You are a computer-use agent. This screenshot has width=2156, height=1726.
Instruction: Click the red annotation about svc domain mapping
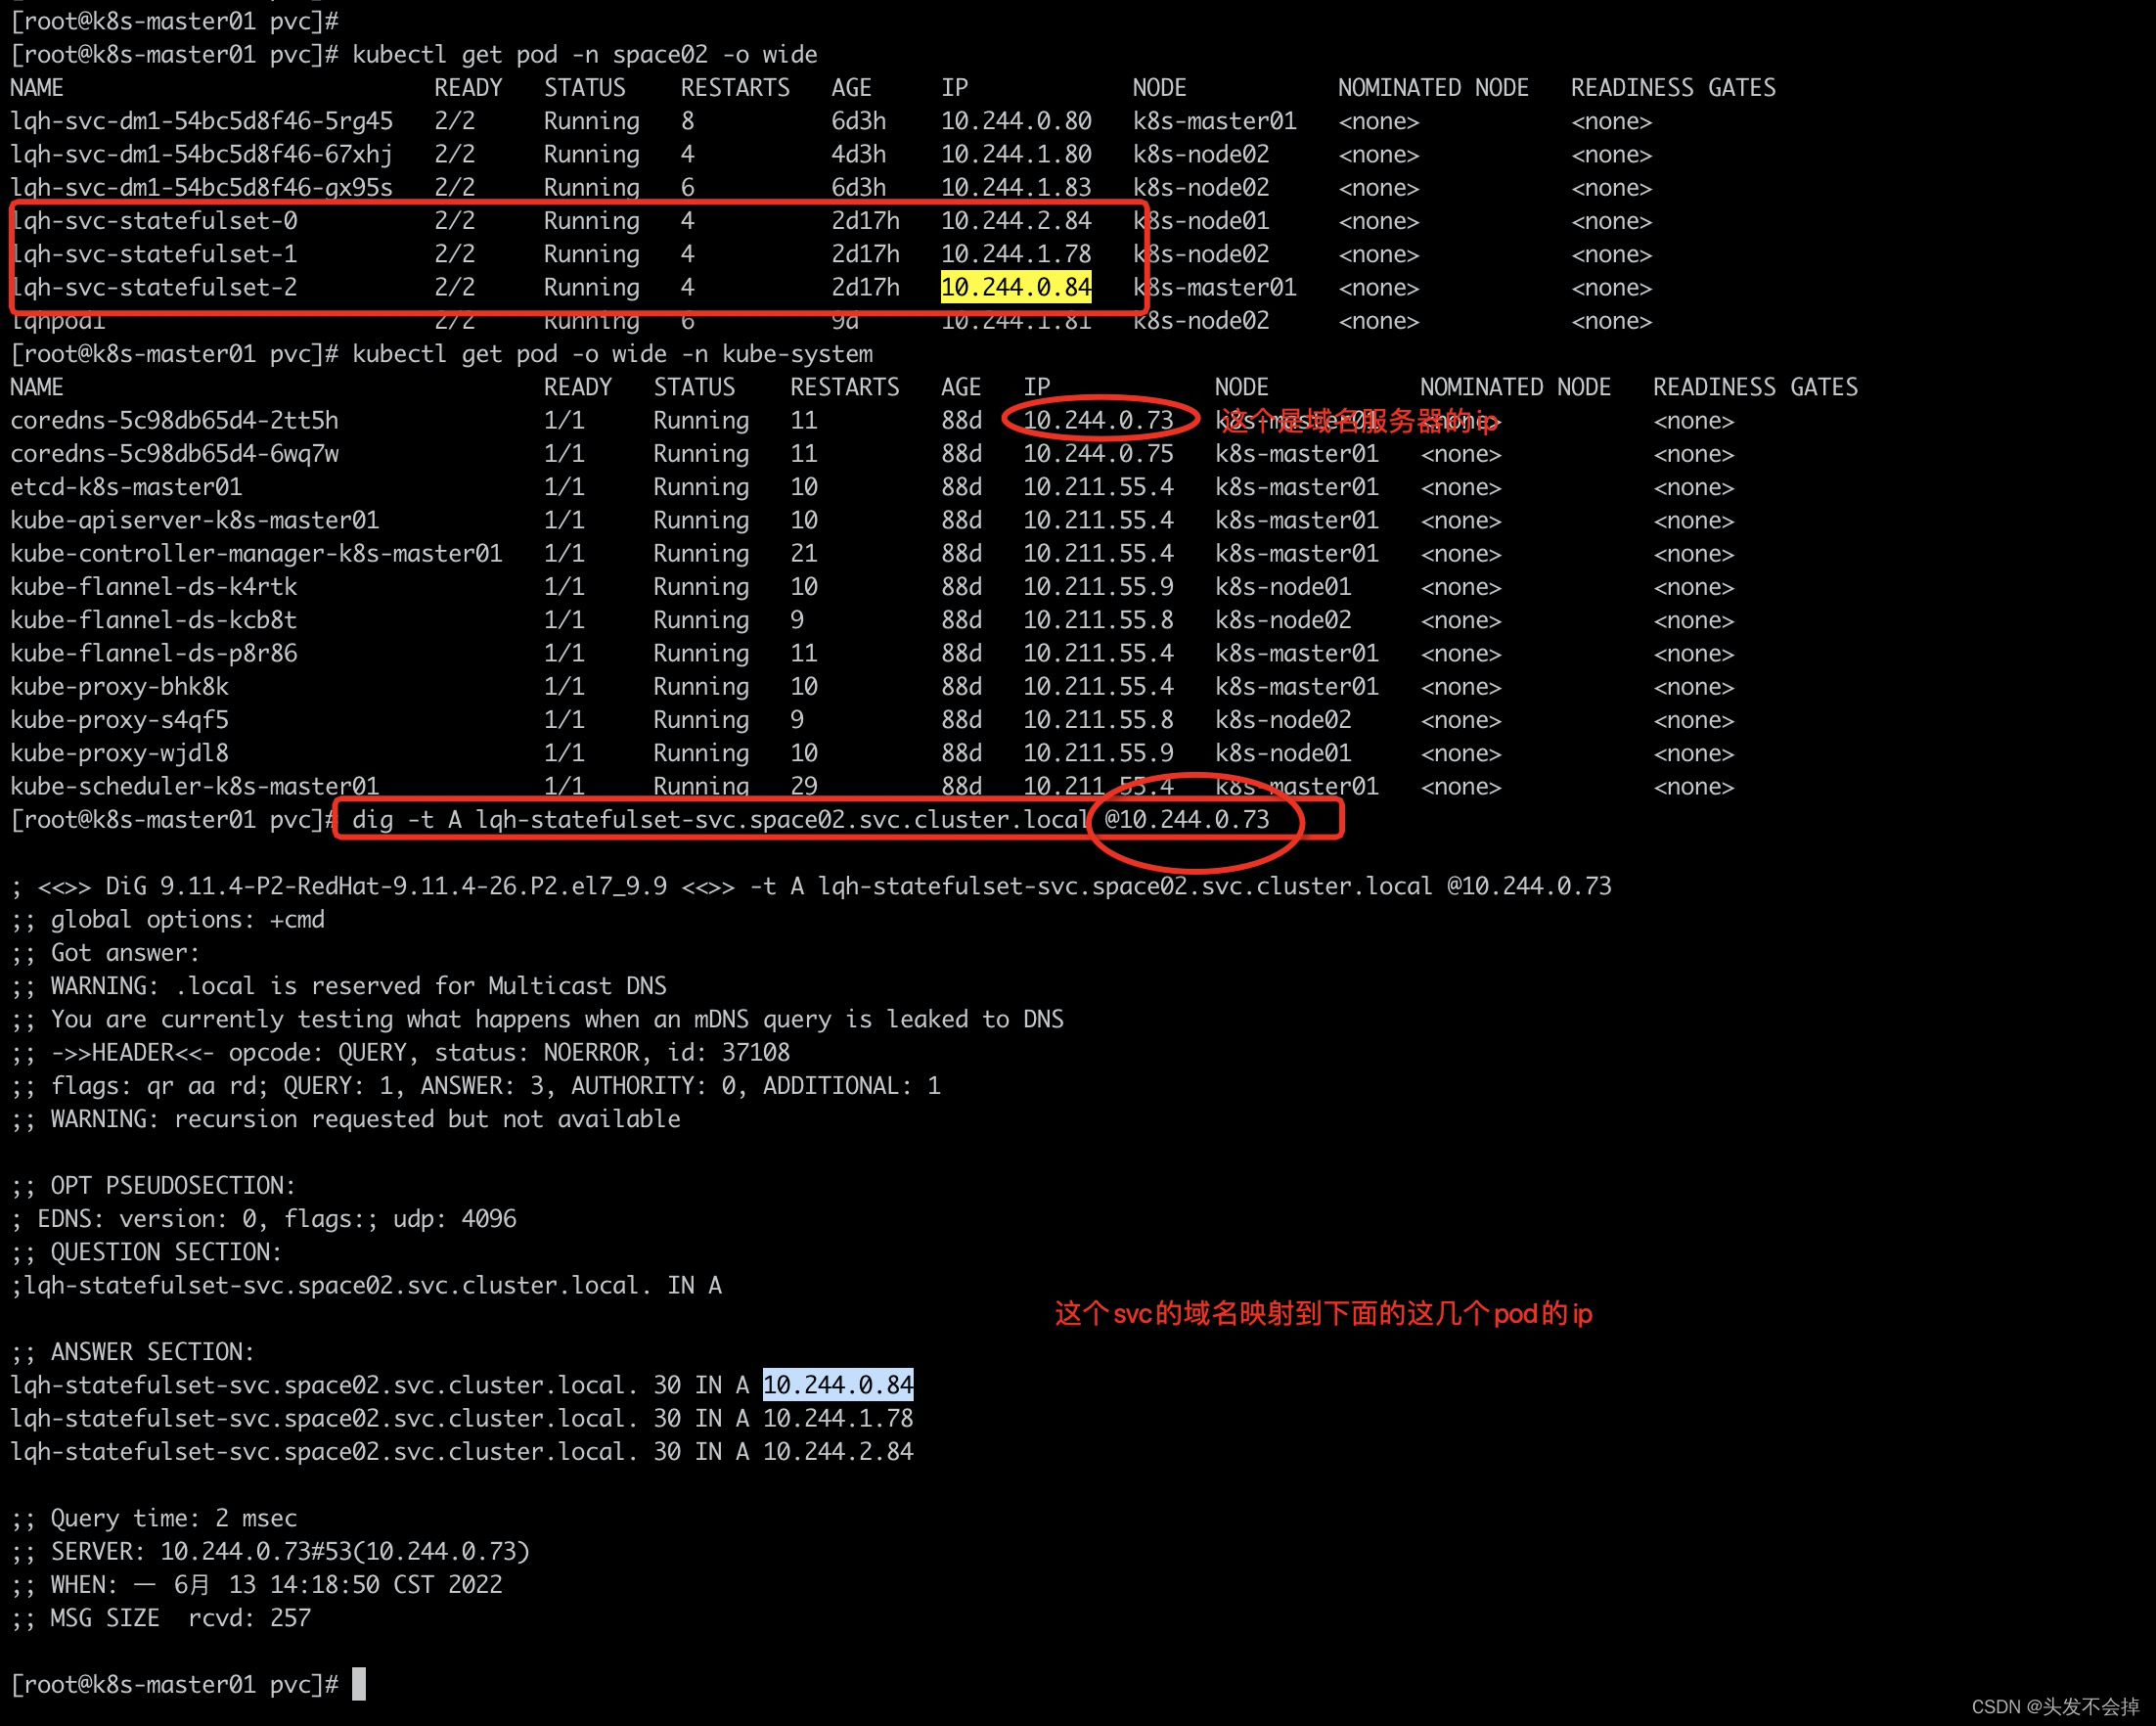point(1322,1313)
